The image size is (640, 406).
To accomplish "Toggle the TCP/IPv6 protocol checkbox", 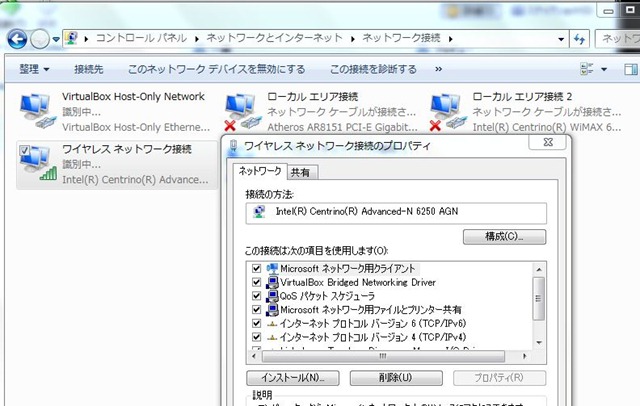I will 256,324.
